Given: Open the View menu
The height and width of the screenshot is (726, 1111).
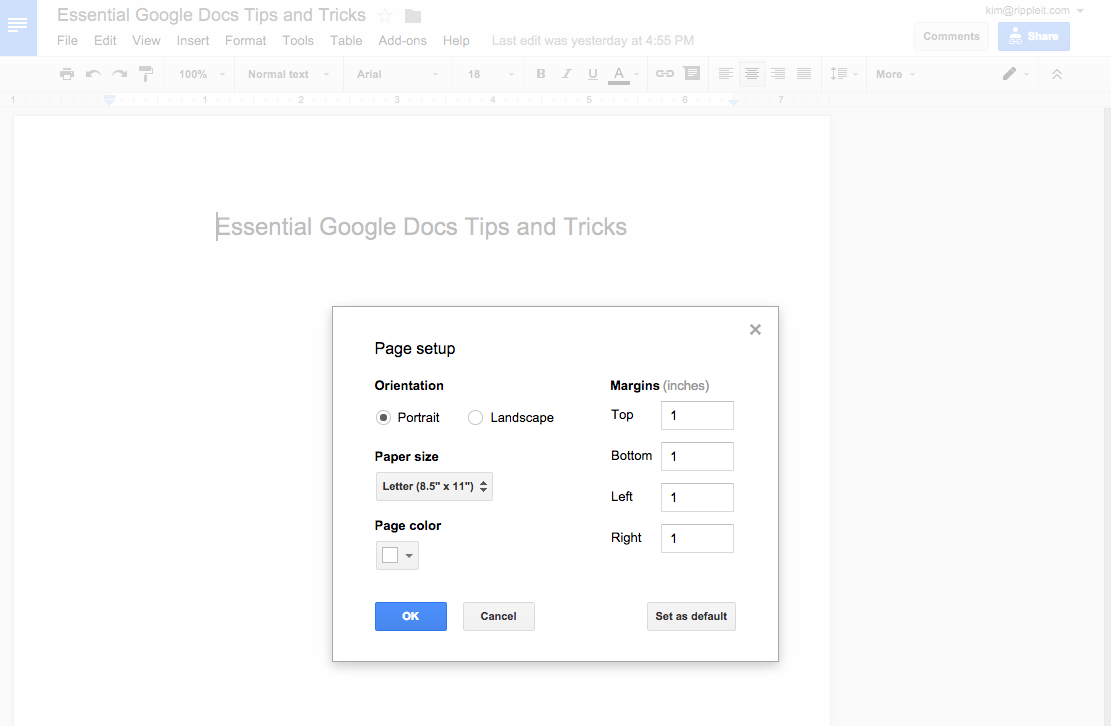Looking at the screenshot, I should 146,40.
